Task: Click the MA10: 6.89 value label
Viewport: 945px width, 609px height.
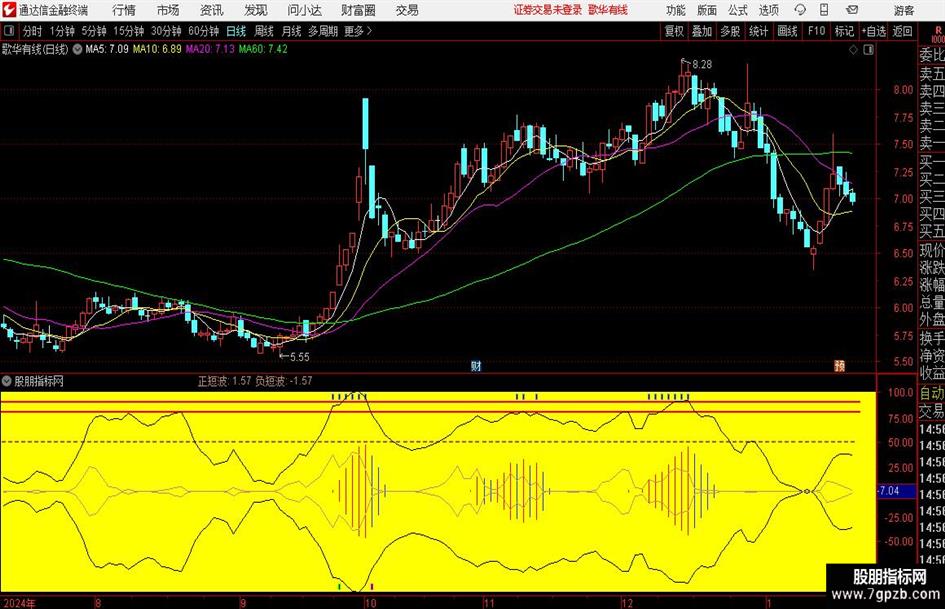Action: coord(157,49)
